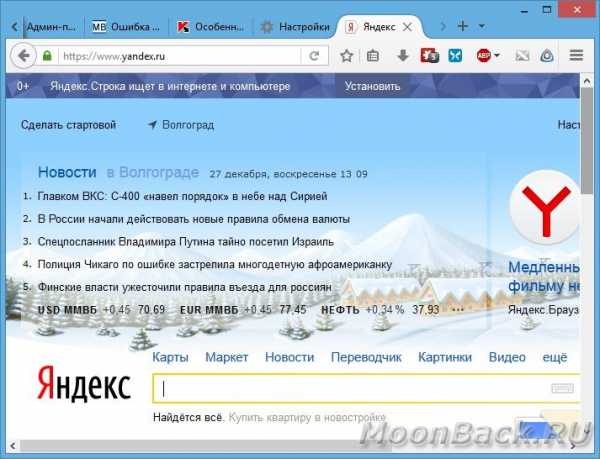This screenshot has width=600, height=459.
Task: Expand more quotes with three dots
Action: click(x=458, y=309)
